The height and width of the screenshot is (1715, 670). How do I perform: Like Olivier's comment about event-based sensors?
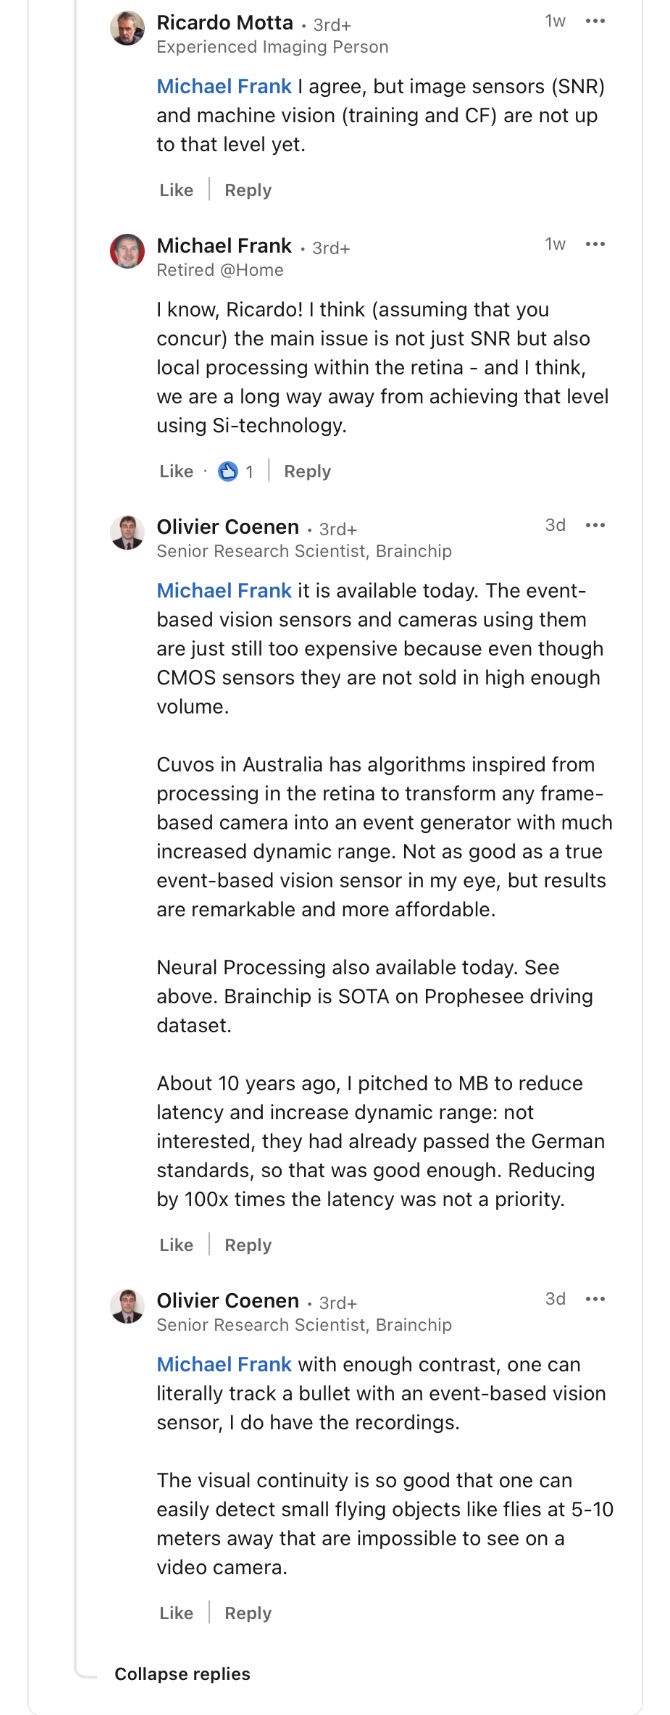point(176,1245)
